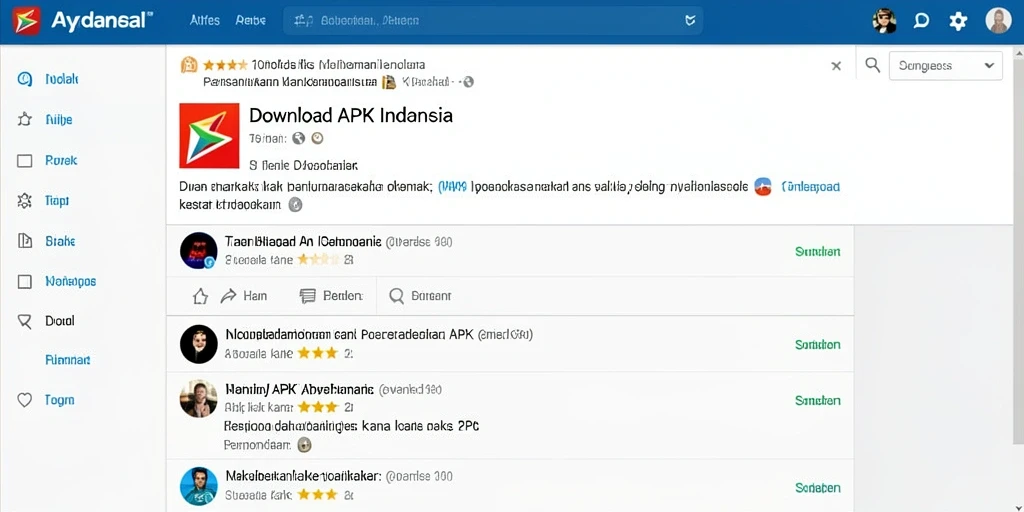
Task: Toggle the Rorek square box in sidebar
Action: tap(24, 161)
